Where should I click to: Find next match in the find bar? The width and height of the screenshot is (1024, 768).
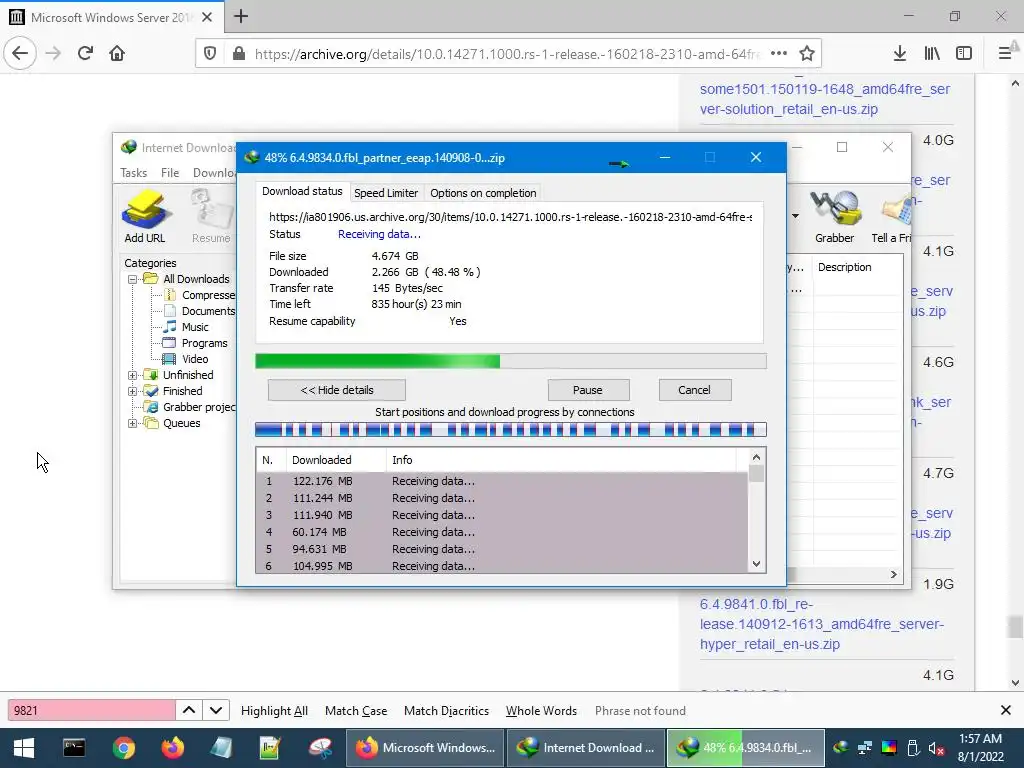click(216, 711)
